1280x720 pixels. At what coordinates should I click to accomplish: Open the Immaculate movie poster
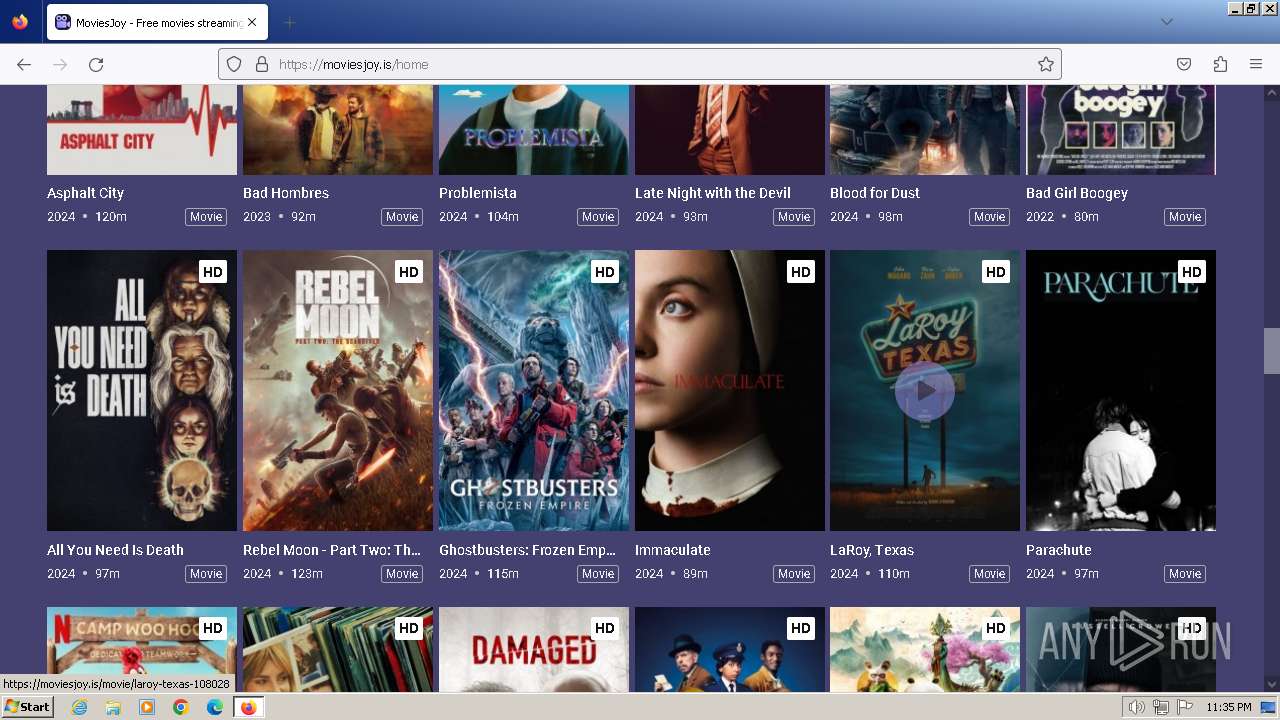(x=730, y=390)
